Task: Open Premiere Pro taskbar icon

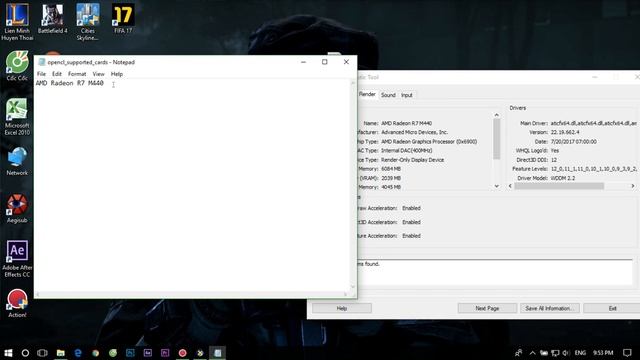Action: (x=165, y=353)
